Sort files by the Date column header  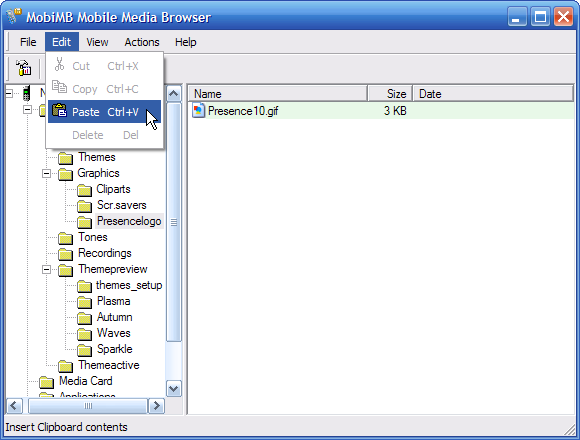pos(493,94)
